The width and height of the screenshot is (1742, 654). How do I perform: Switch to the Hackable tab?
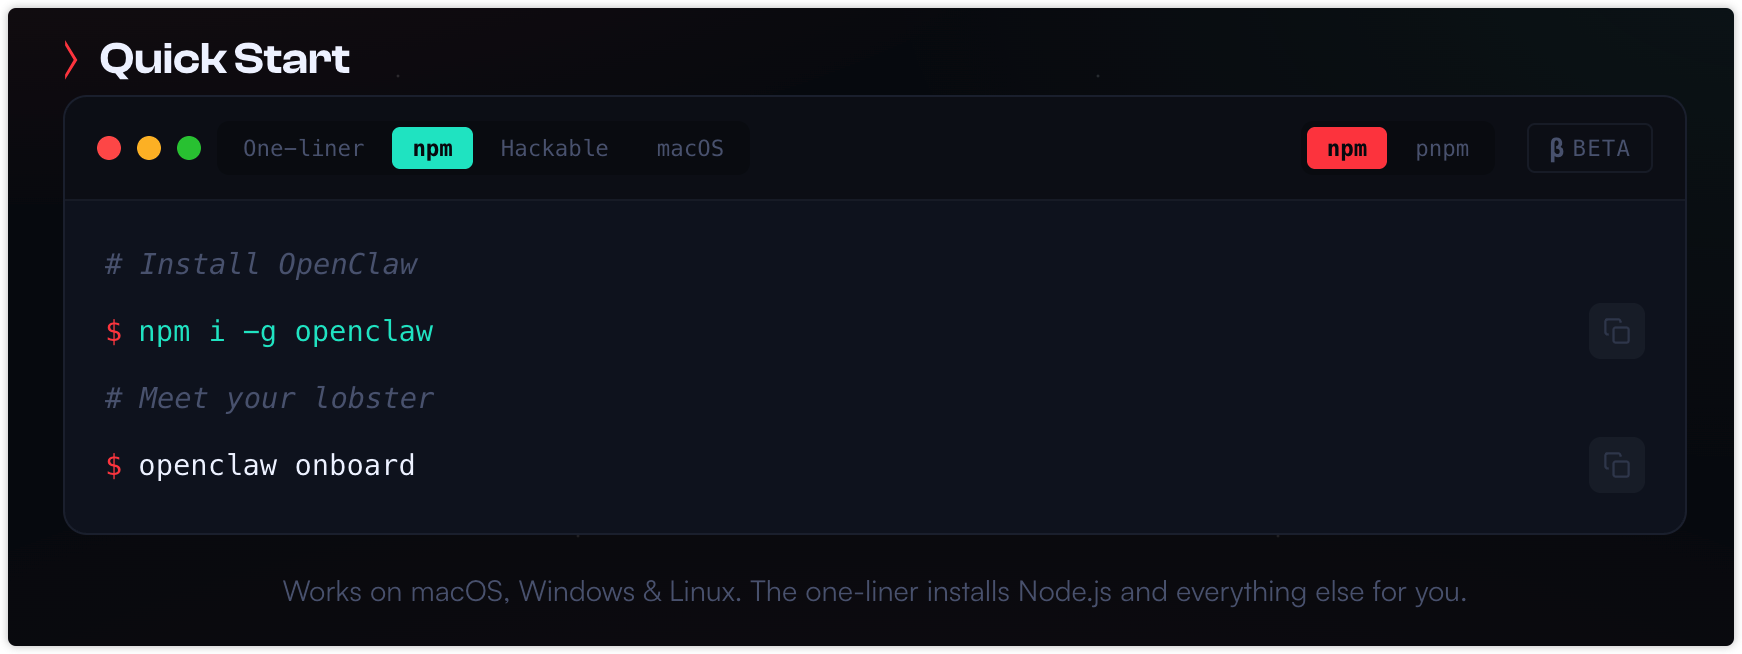click(554, 148)
